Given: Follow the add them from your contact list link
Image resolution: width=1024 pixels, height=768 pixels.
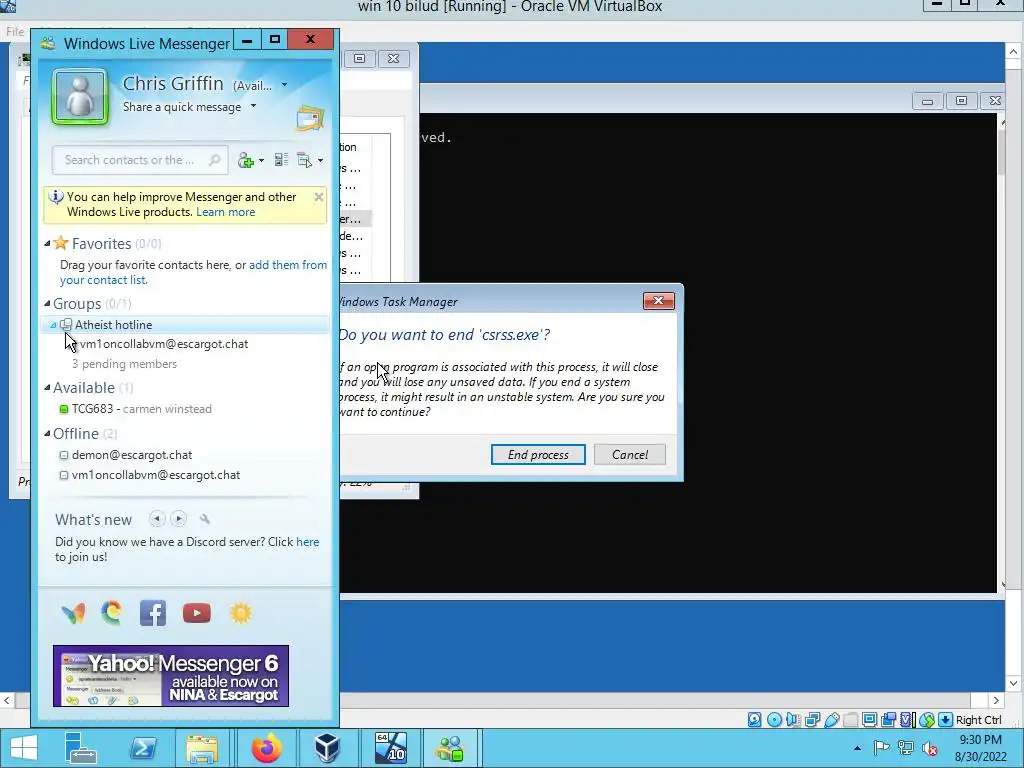Looking at the screenshot, I should (193, 272).
